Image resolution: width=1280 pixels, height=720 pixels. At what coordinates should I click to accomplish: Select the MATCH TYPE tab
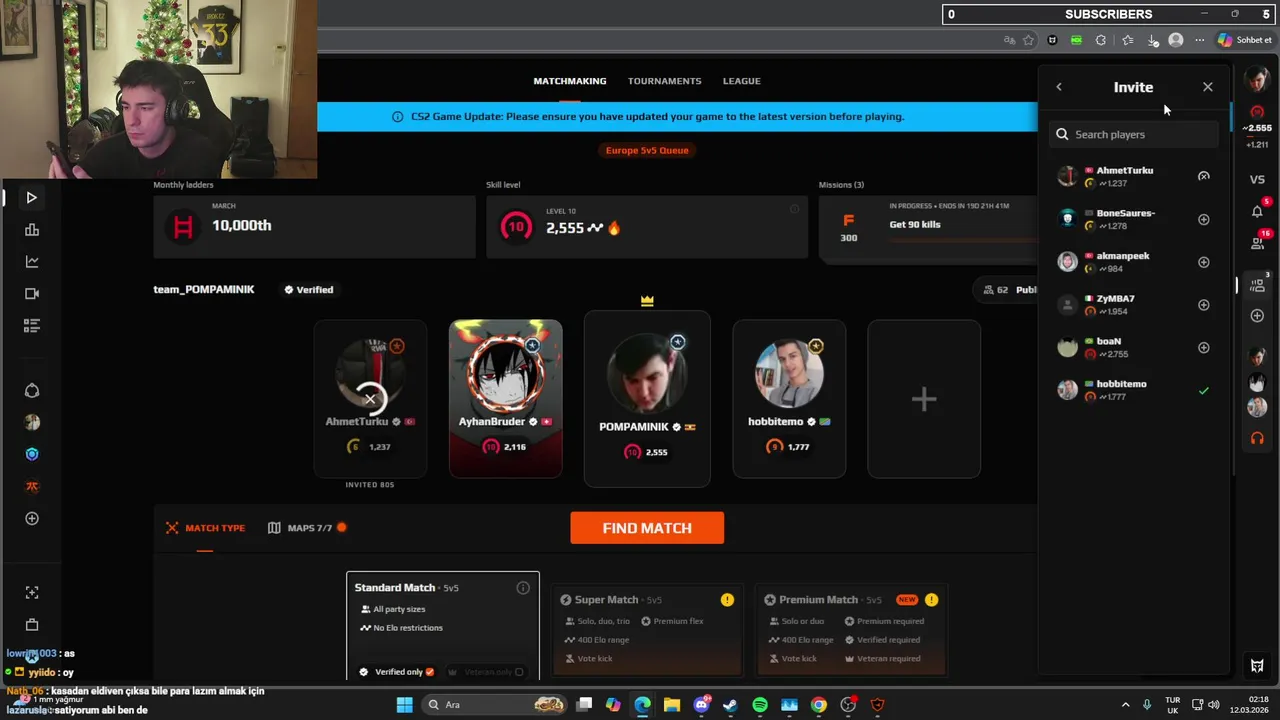click(205, 528)
